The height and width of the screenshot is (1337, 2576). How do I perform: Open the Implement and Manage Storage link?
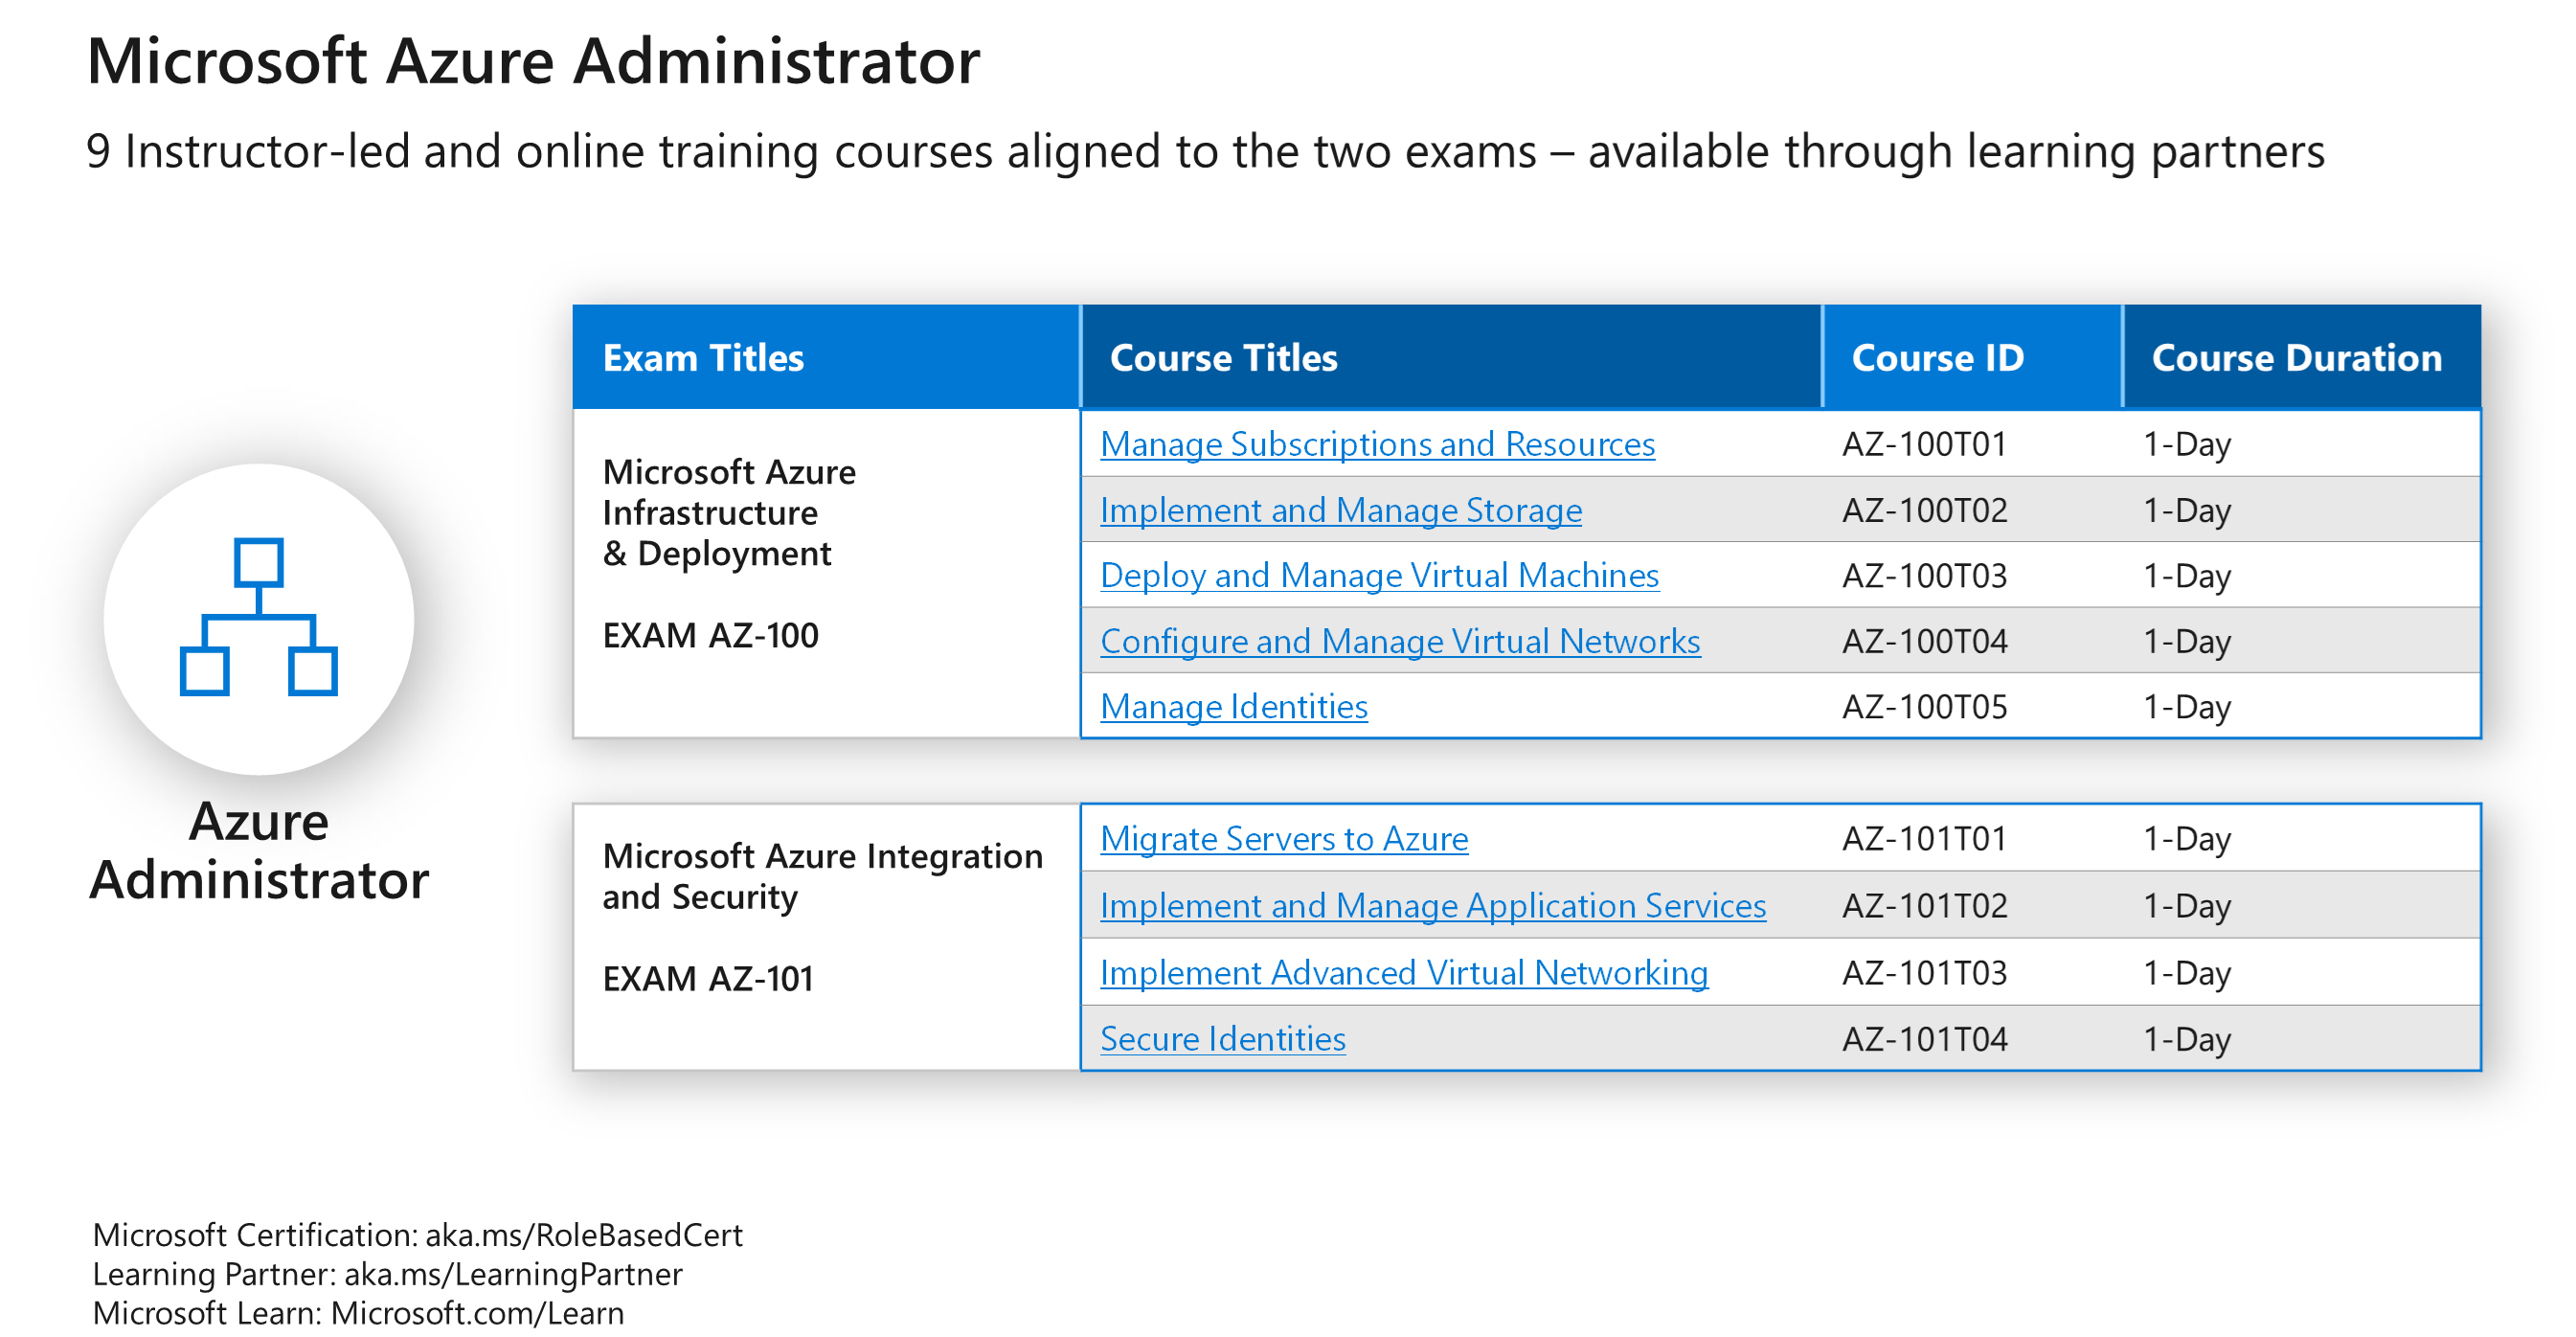click(1341, 510)
